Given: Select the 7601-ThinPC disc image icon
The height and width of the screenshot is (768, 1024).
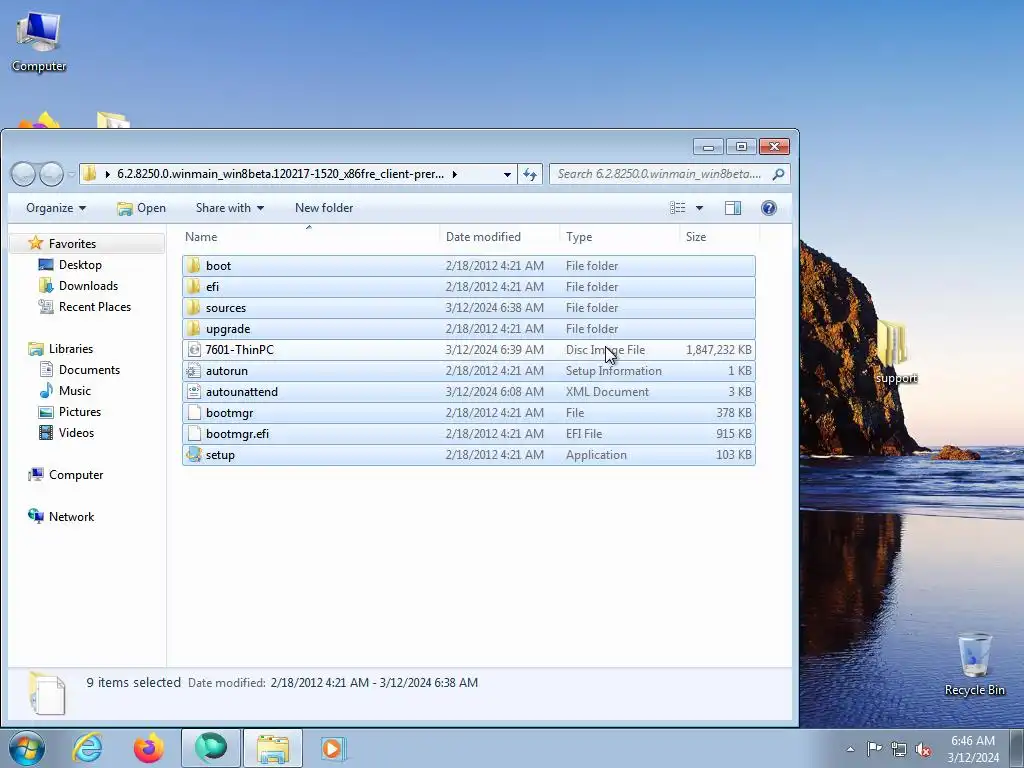Looking at the screenshot, I should tap(193, 349).
